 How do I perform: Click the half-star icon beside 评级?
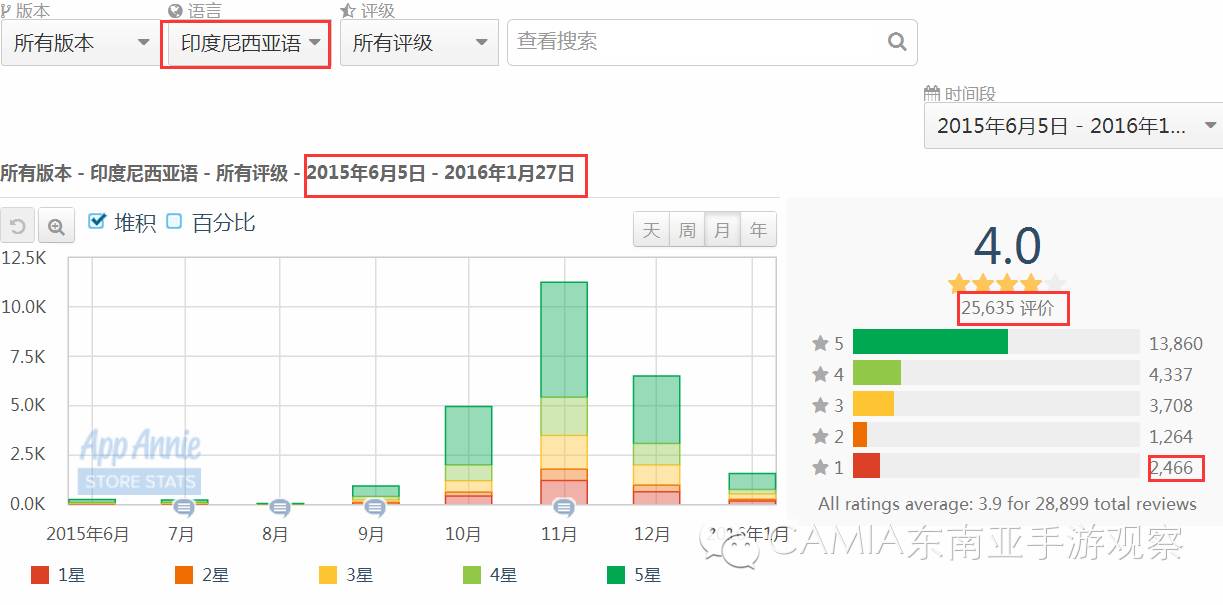point(348,10)
